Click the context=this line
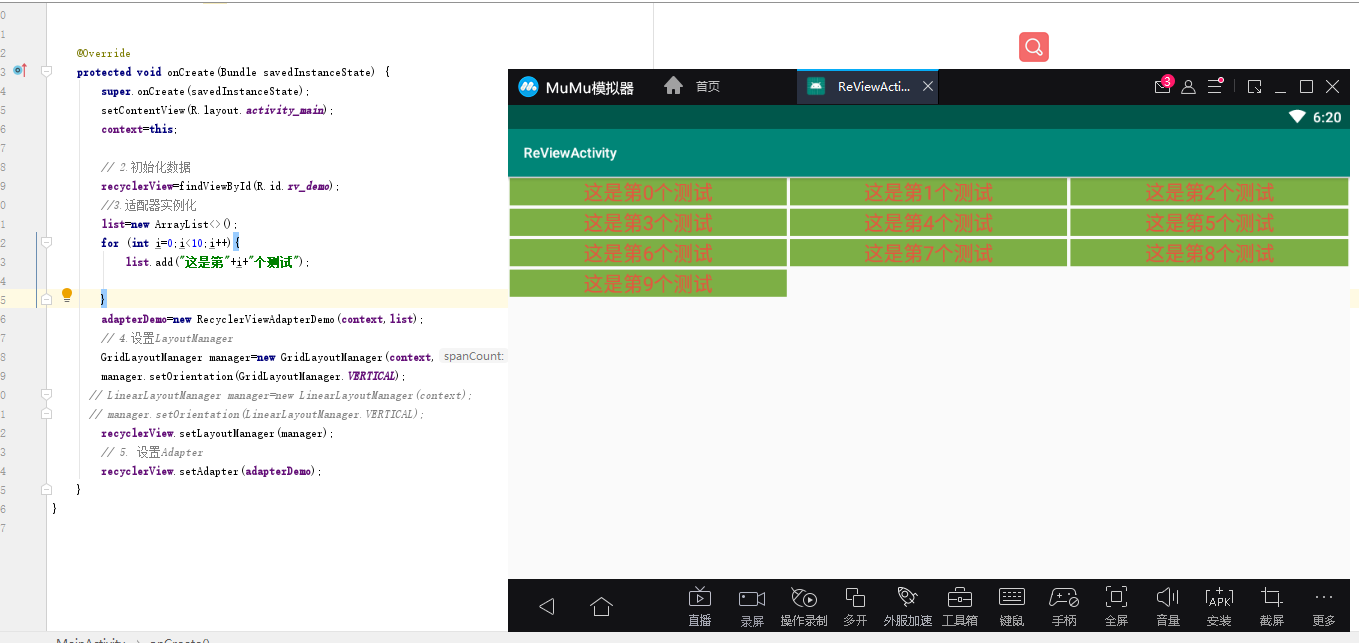 click(139, 129)
